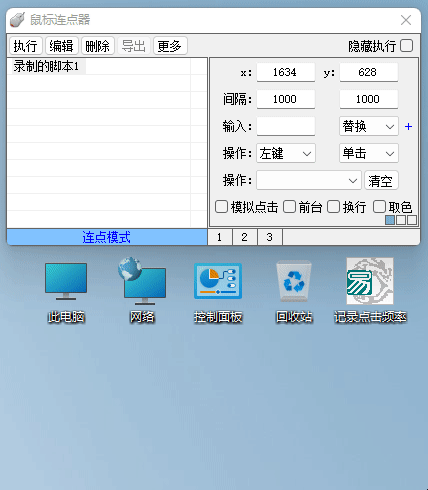Screen dimensions: 428x490
Task: Expand the empty 操作 dropdown
Action: tap(309, 180)
